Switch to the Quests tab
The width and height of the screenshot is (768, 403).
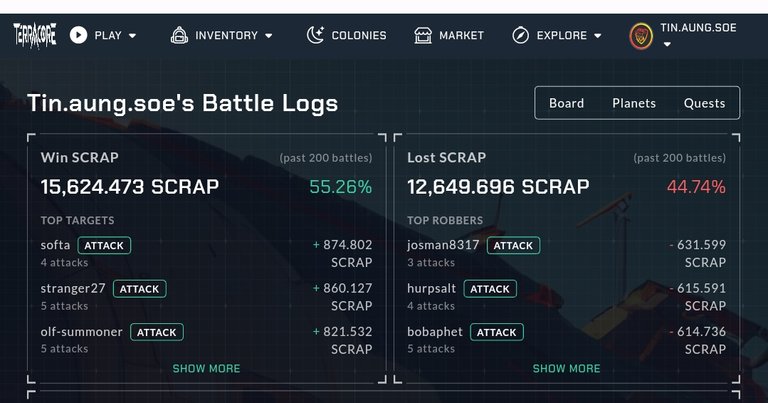pyautogui.click(x=704, y=103)
